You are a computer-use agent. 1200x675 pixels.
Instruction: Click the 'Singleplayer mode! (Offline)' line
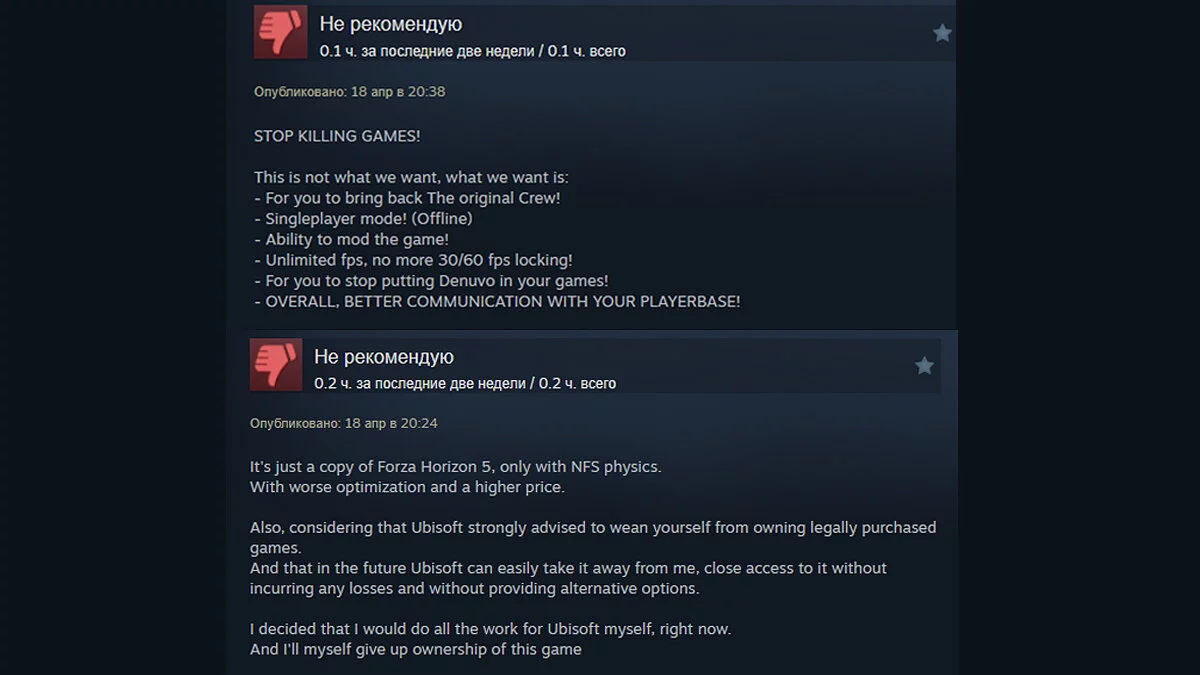[363, 219]
